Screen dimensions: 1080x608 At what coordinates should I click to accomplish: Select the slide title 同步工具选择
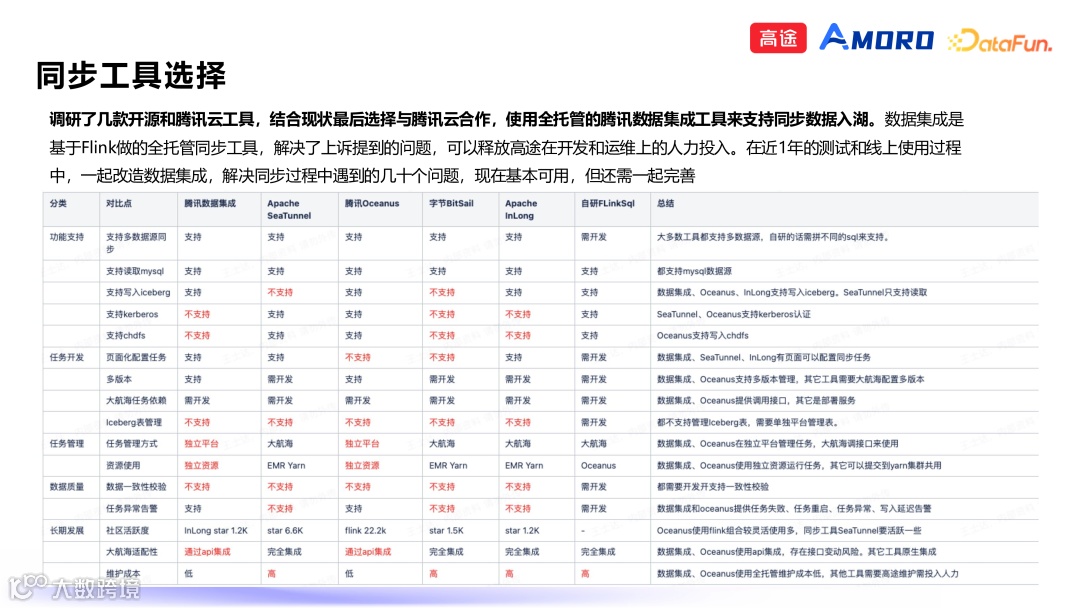click(x=131, y=75)
